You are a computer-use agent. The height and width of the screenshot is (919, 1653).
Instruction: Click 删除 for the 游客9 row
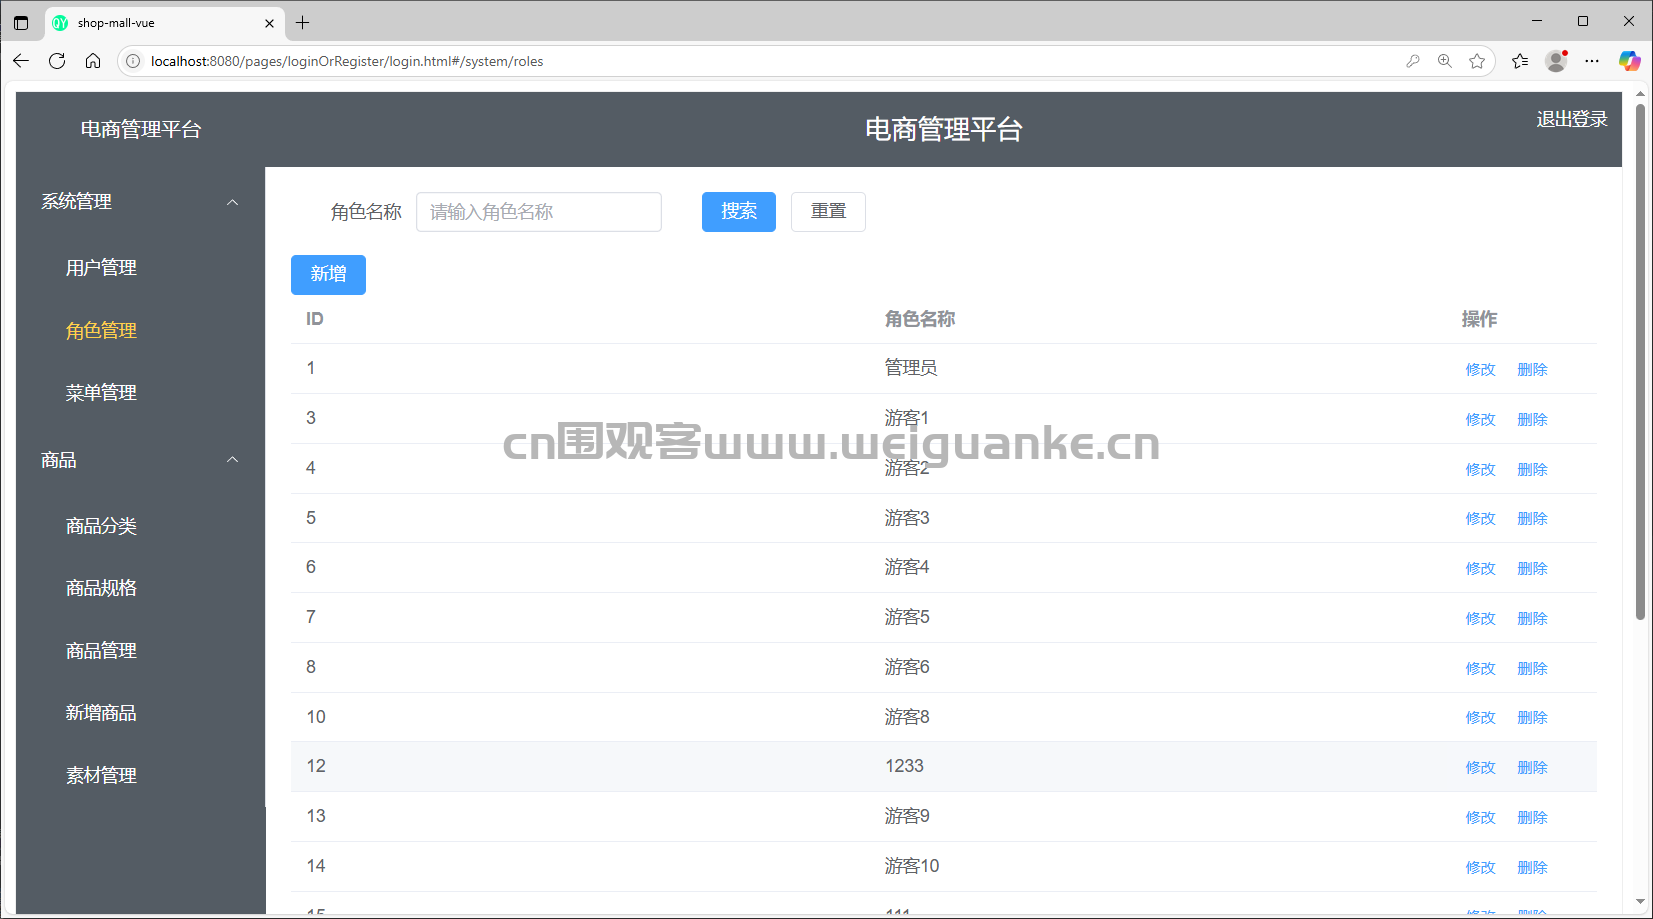coord(1532,818)
